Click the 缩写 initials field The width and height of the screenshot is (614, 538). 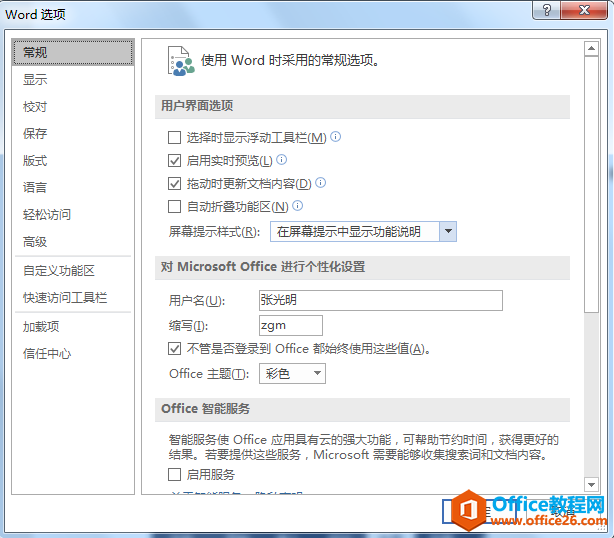pyautogui.click(x=291, y=325)
